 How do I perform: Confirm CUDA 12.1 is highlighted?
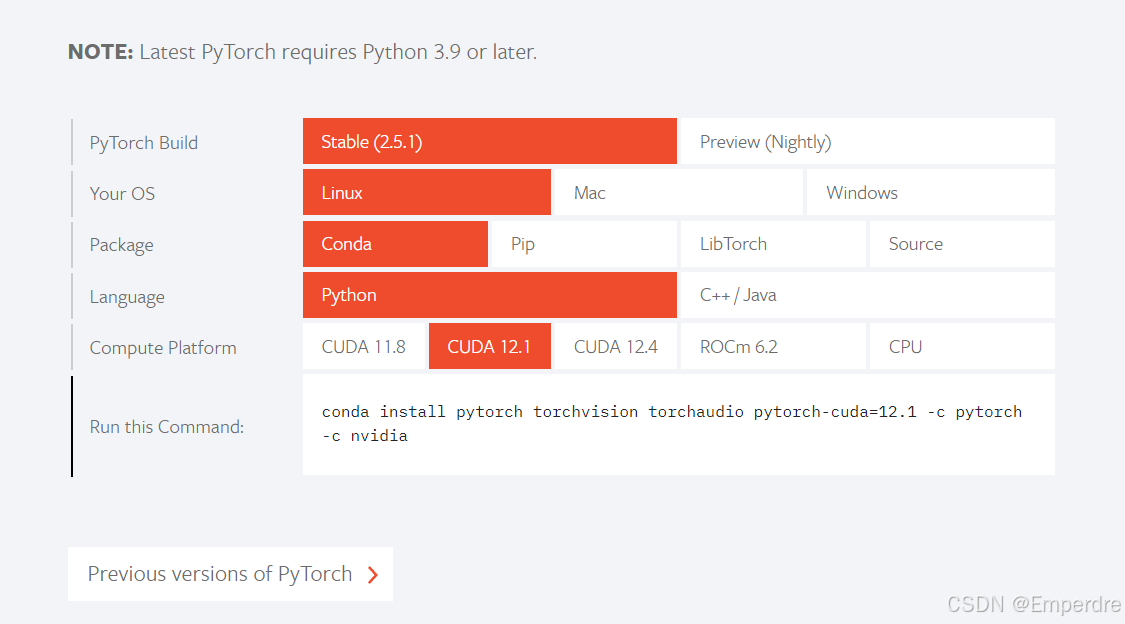489,346
